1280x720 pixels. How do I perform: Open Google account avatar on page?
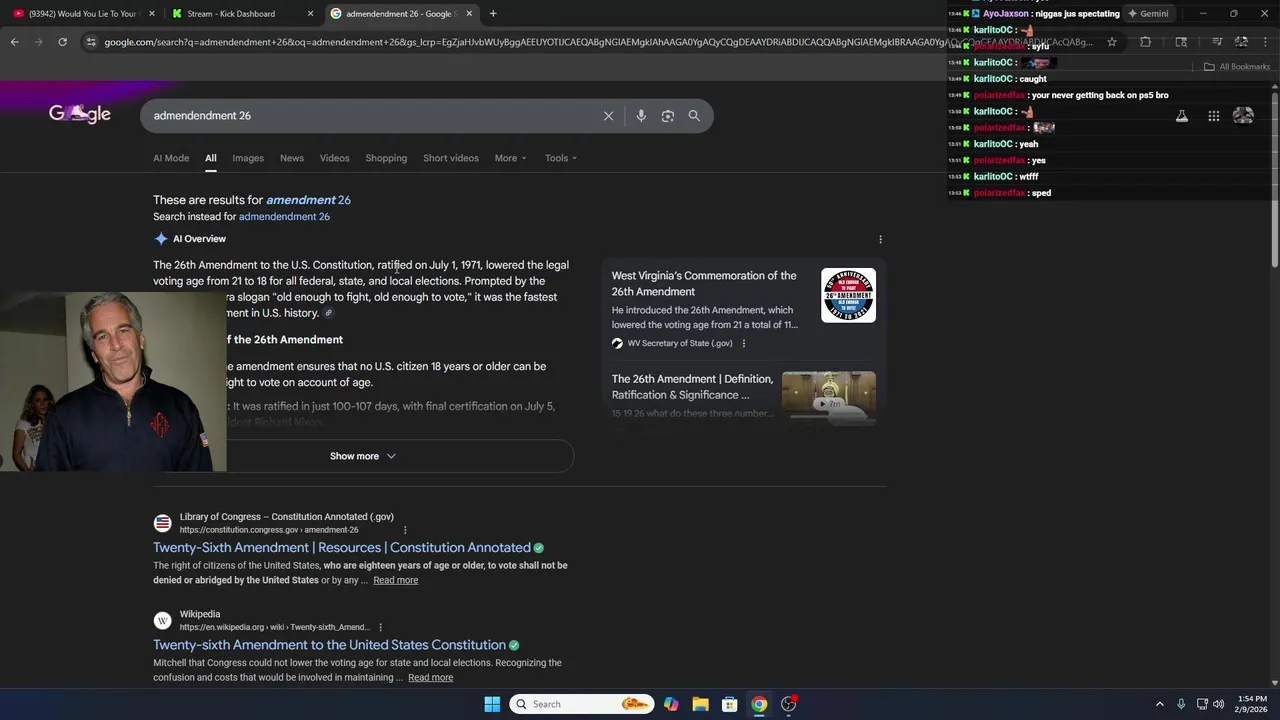click(1243, 116)
